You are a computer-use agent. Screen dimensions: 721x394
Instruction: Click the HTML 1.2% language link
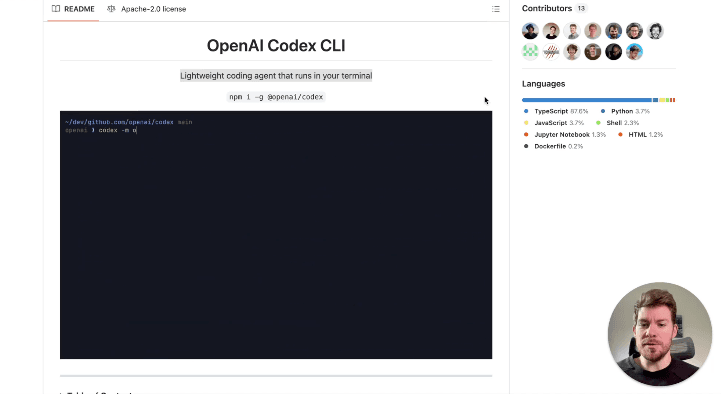tap(641, 135)
